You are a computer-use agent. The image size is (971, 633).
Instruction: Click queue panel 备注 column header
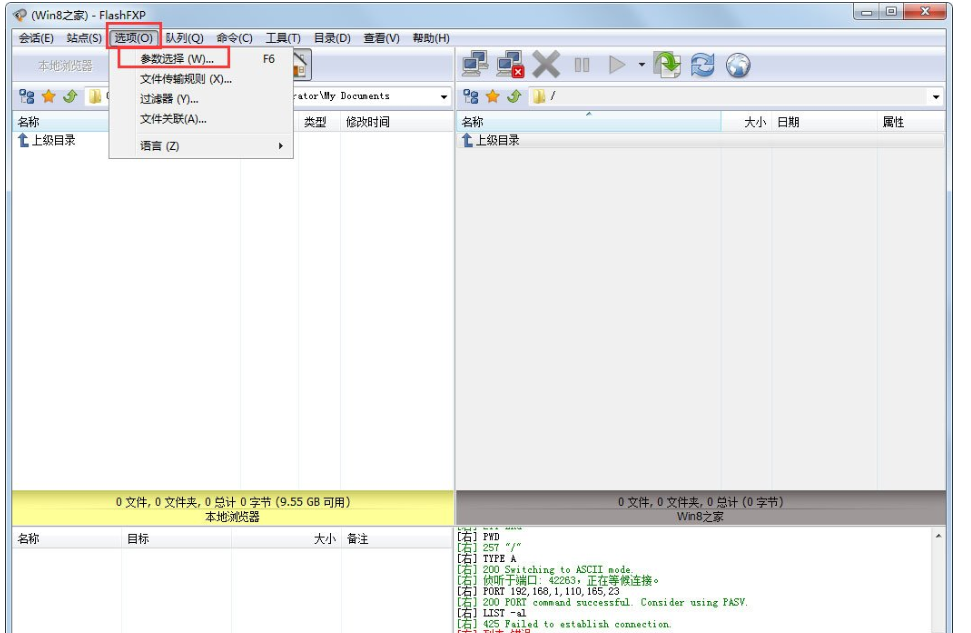point(396,539)
